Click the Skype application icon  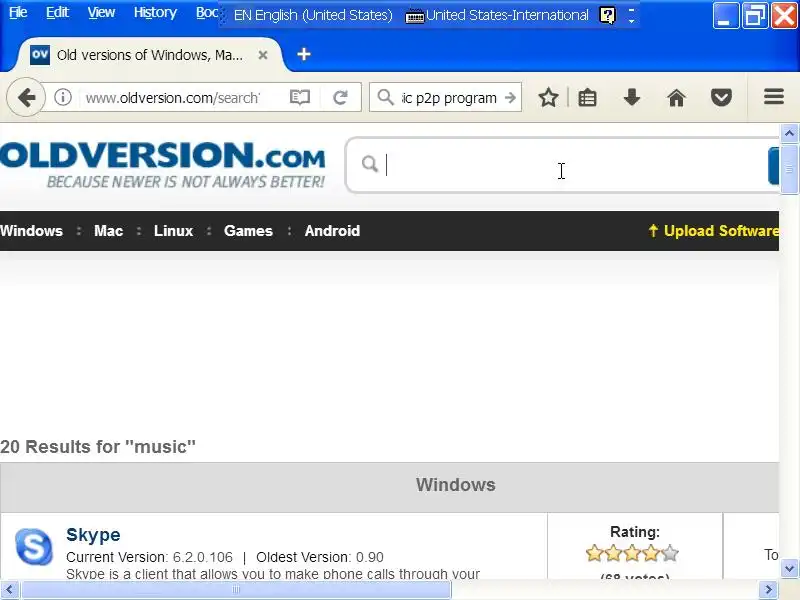pyautogui.click(x=34, y=547)
